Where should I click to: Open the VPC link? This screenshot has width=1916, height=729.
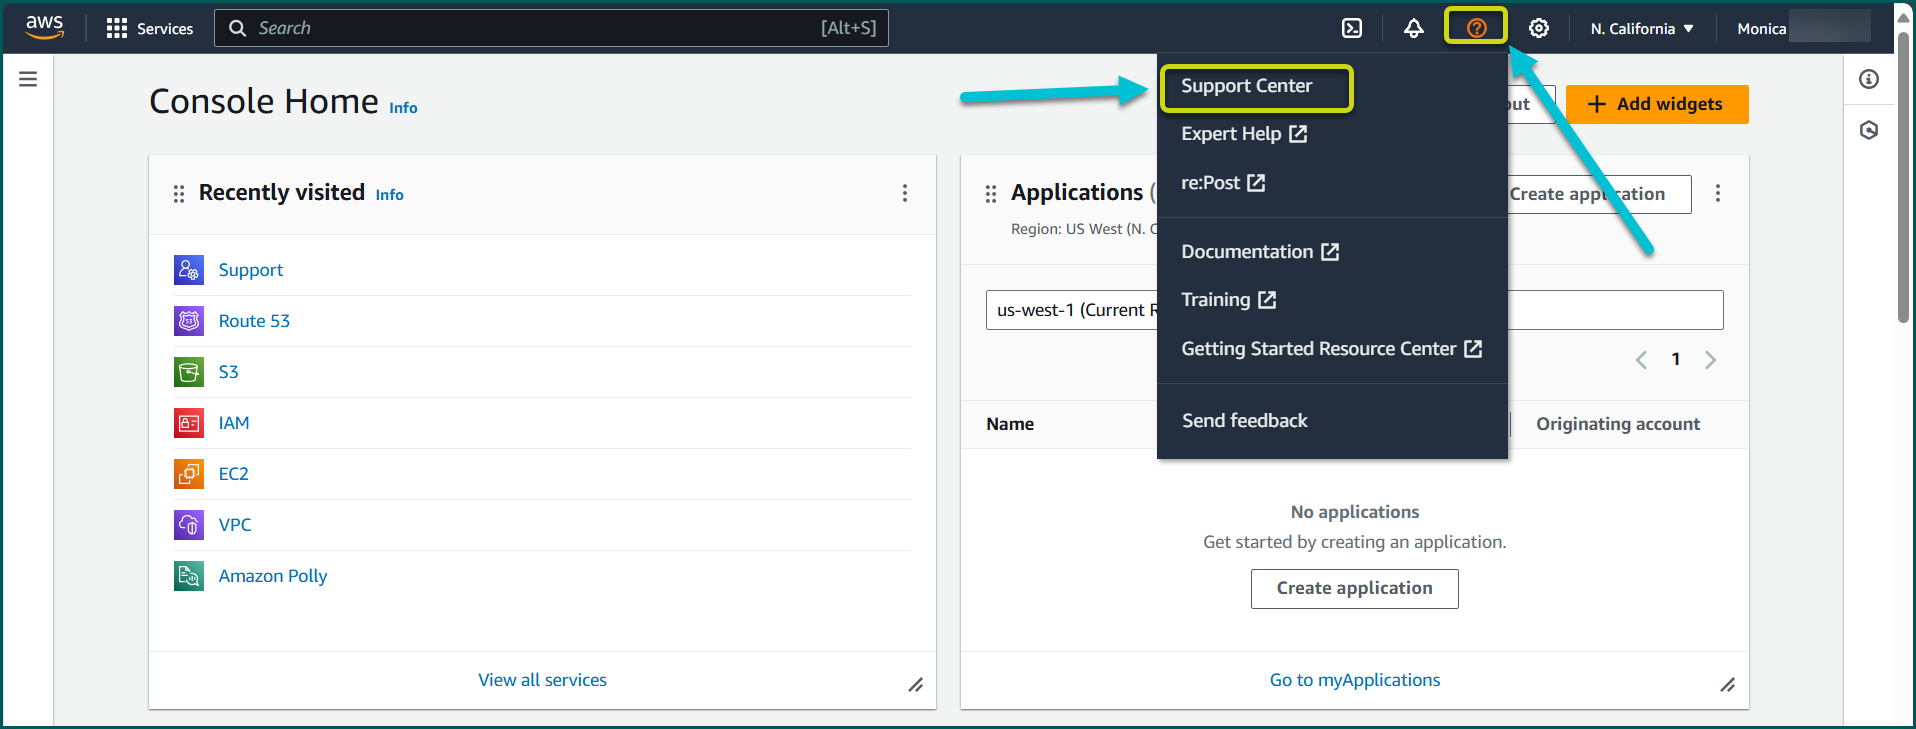[235, 525]
